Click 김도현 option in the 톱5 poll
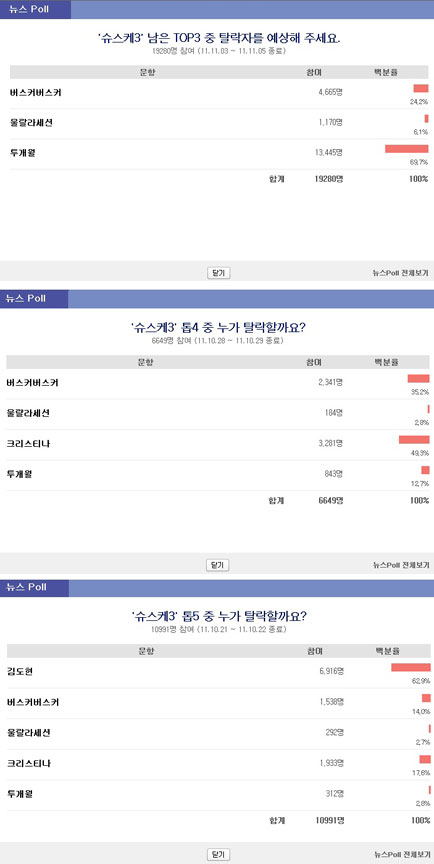Image resolution: width=434 pixels, height=864 pixels. click(20, 672)
